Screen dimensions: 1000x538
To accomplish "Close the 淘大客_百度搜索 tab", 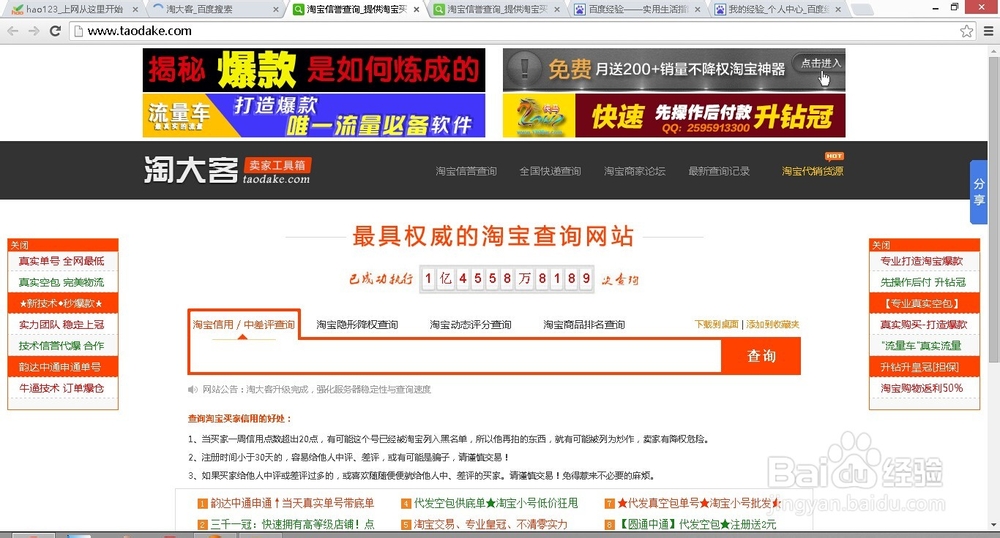I will pos(276,10).
